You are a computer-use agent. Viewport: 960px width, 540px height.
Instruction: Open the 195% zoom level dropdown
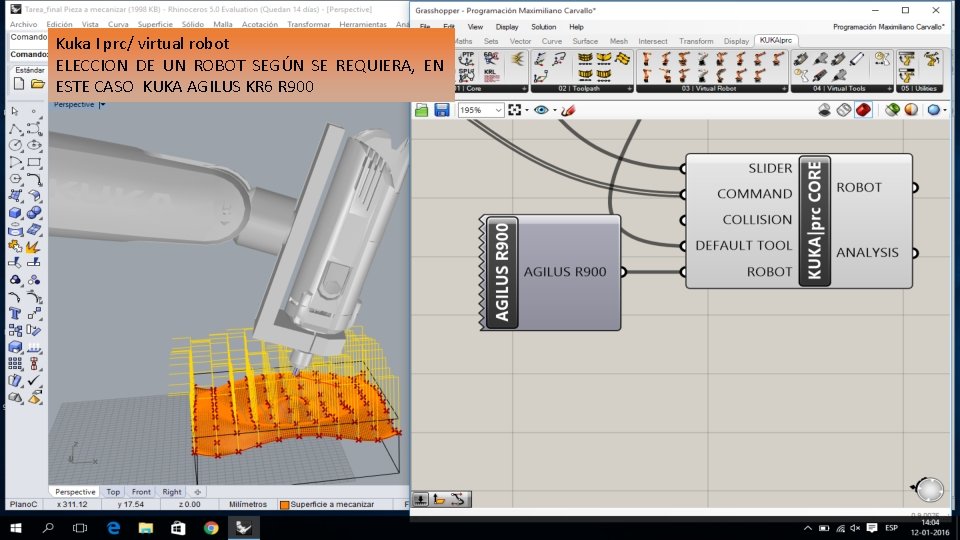pos(498,110)
